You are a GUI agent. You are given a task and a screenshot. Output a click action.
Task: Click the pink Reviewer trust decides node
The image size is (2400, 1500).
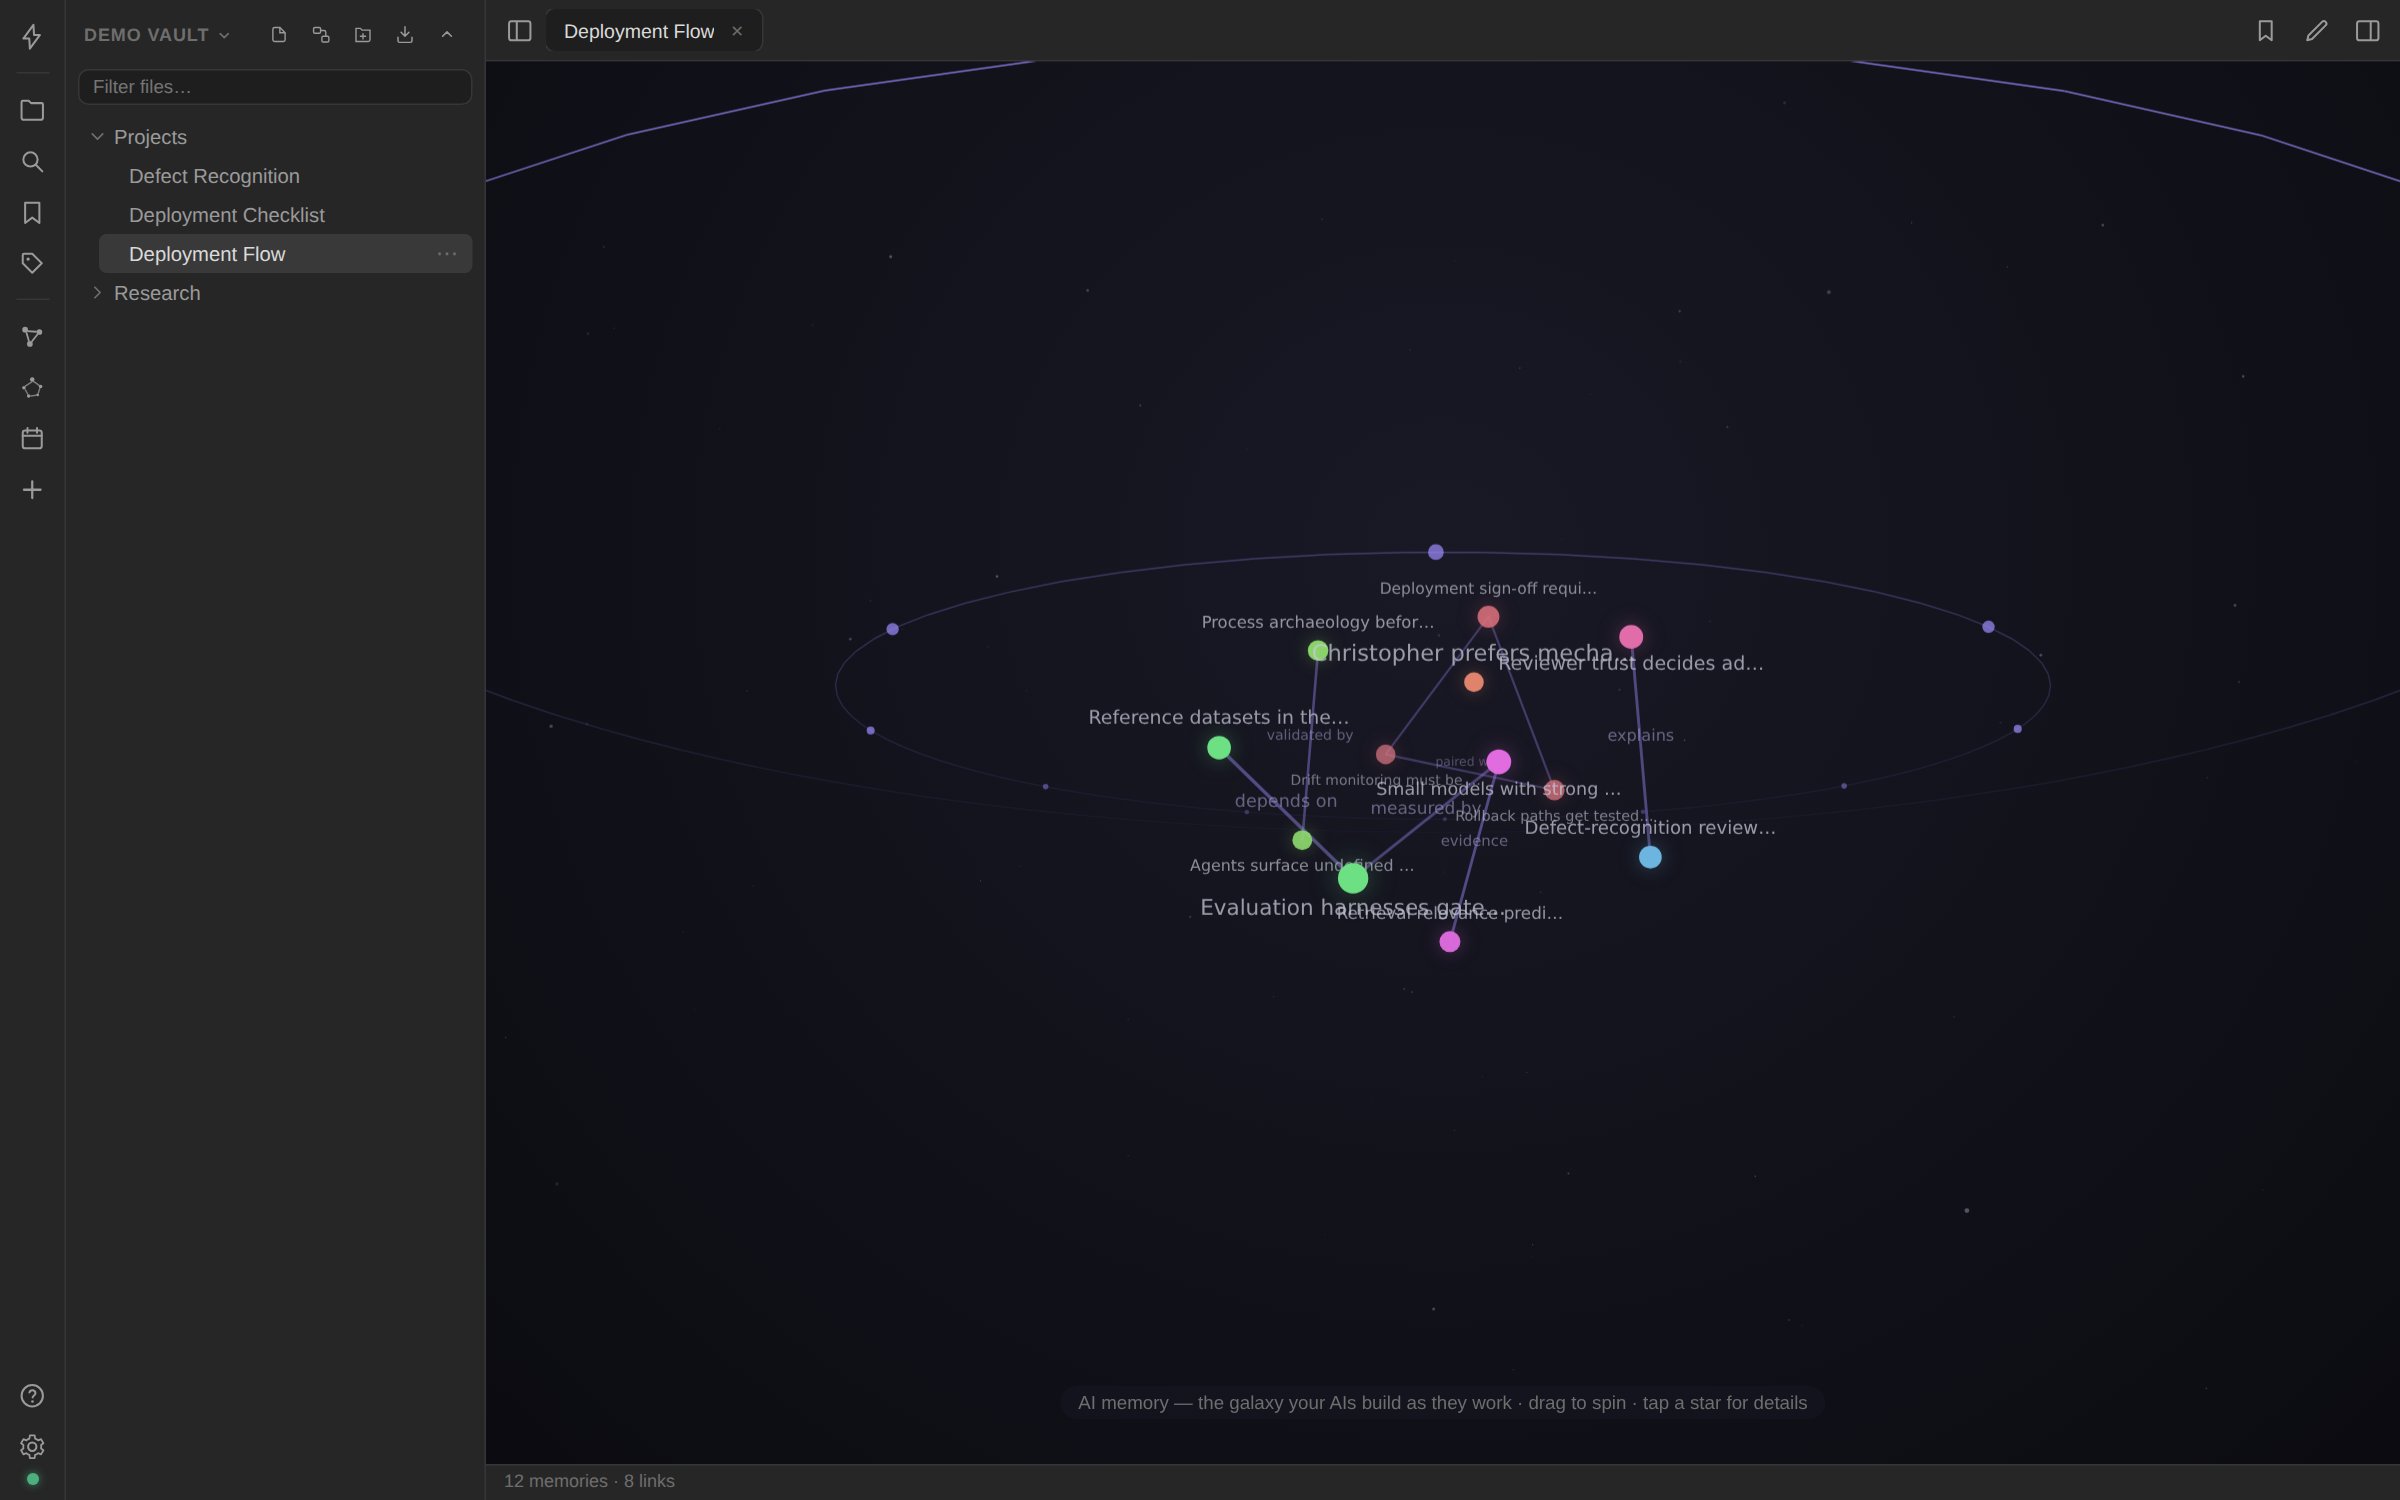(x=1631, y=637)
